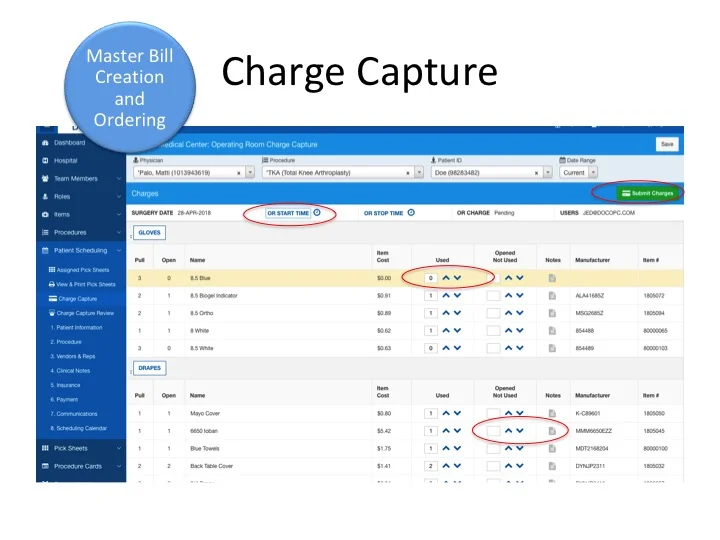Open the Procedure dropdown arrow
The width and height of the screenshot is (720, 540).
419,173
